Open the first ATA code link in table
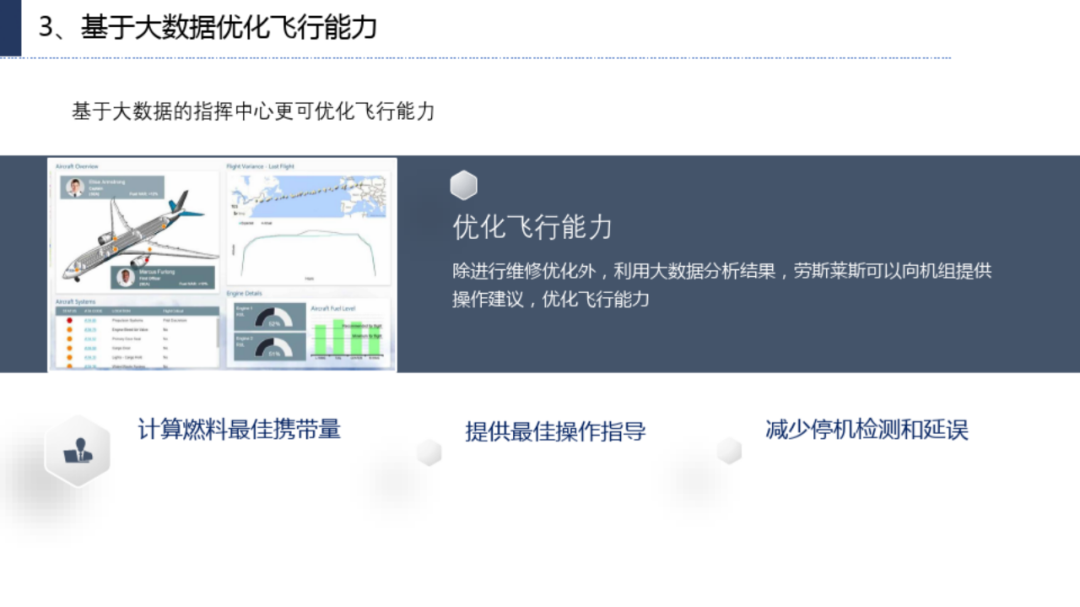 90,320
